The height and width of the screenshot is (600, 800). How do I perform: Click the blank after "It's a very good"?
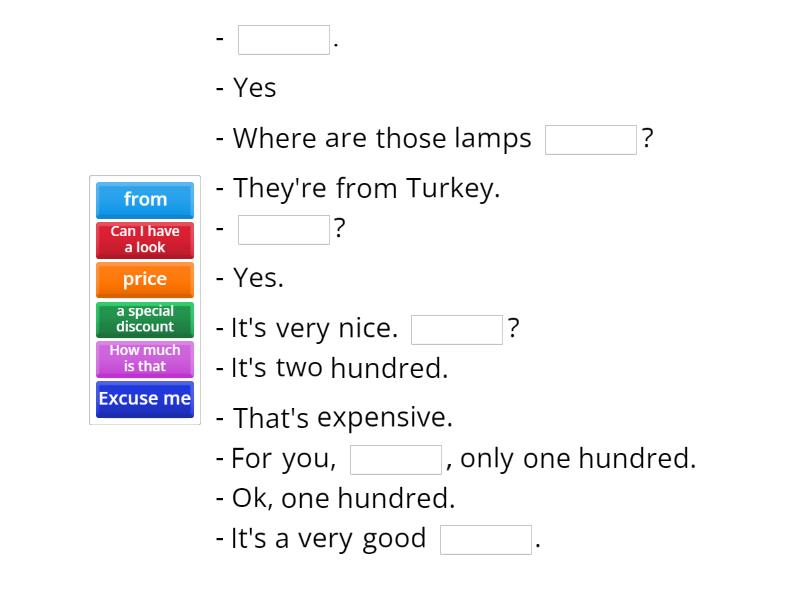pyautogui.click(x=485, y=538)
